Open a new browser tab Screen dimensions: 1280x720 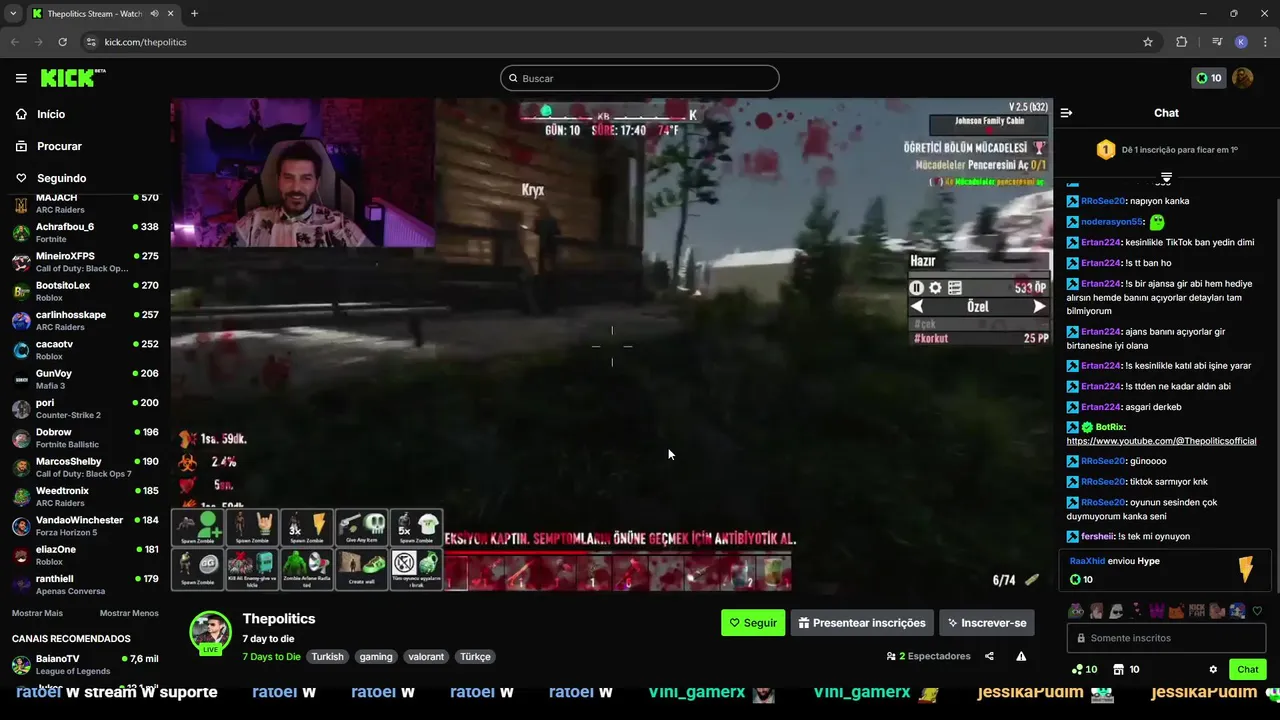(194, 14)
